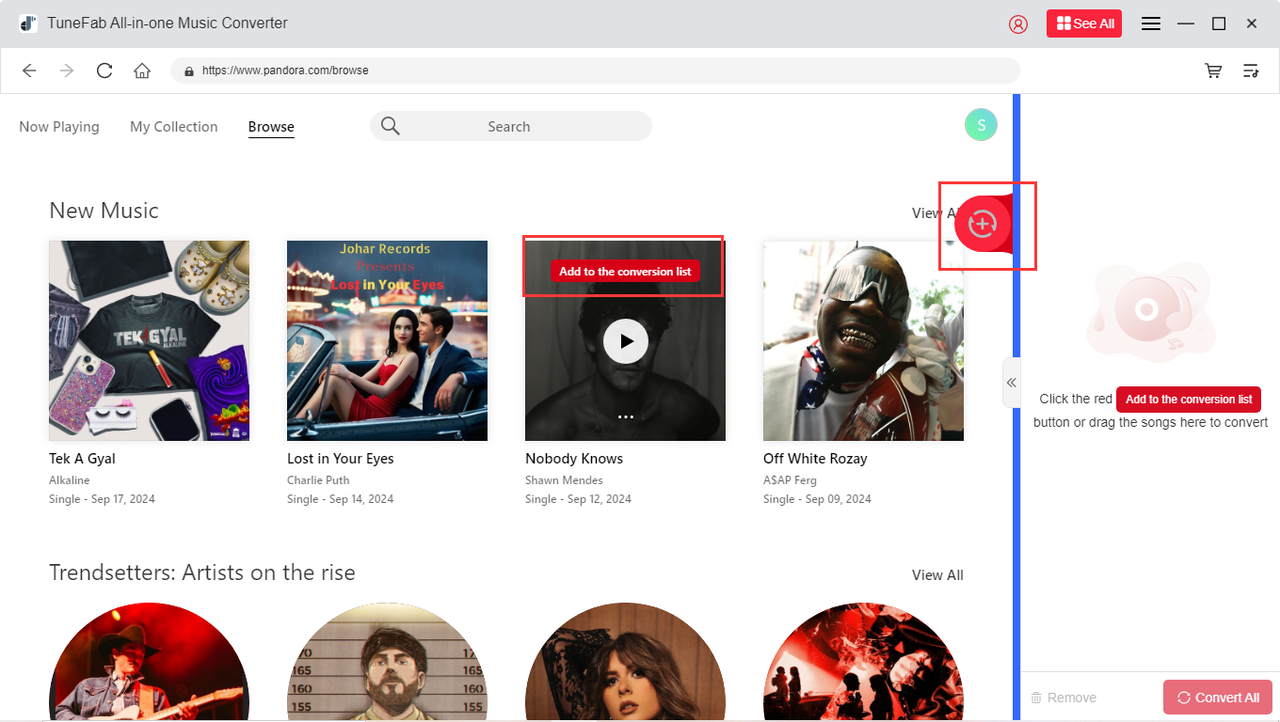Click the Convert All button
Screen dimensions: 1280x722
click(1218, 698)
